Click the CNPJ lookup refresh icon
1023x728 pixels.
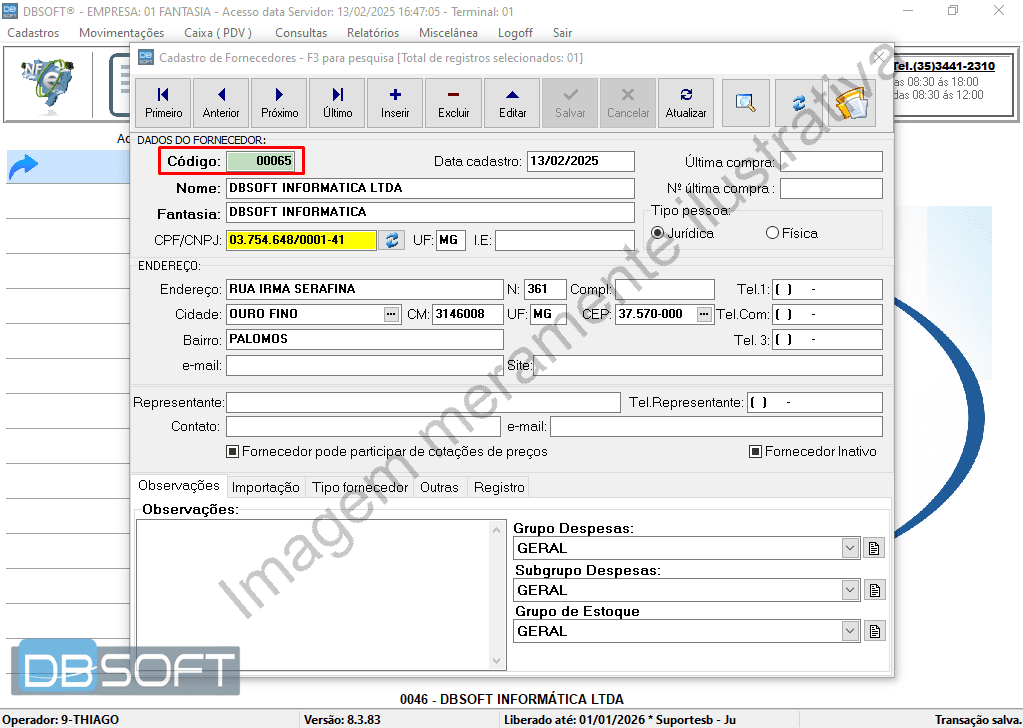pyautogui.click(x=390, y=240)
